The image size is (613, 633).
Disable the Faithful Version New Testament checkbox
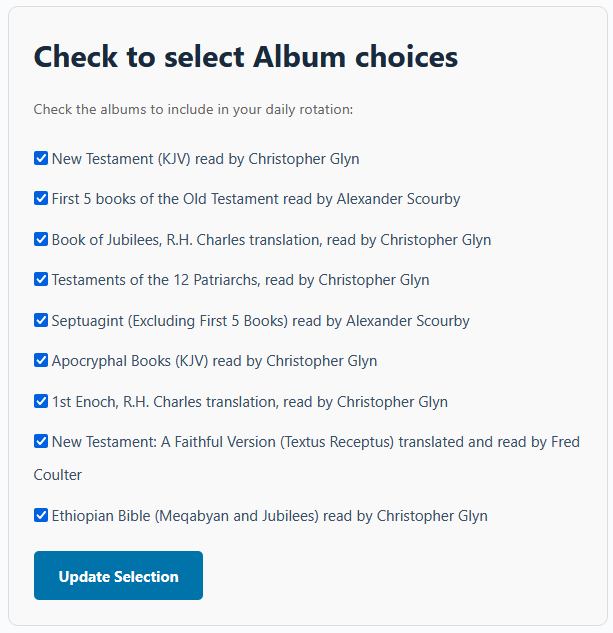point(41,441)
